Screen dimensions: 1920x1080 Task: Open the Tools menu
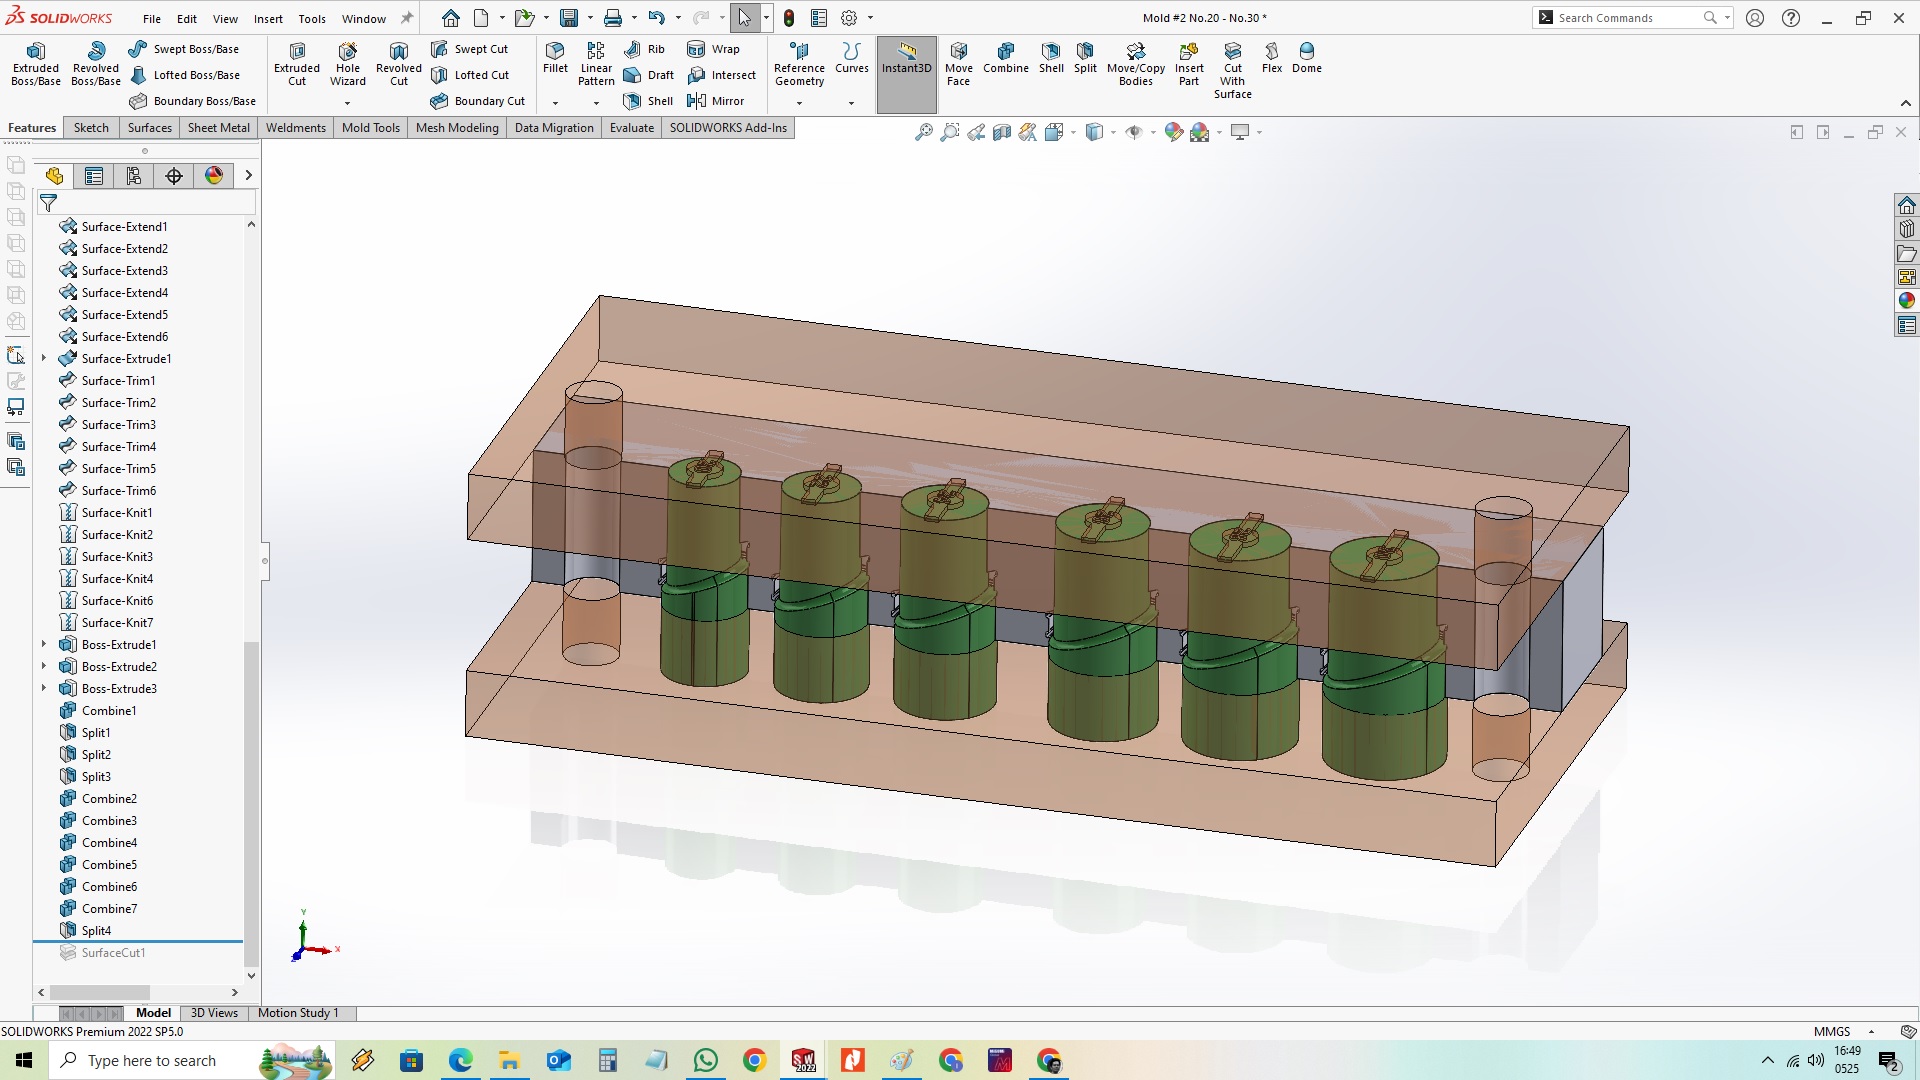click(312, 18)
